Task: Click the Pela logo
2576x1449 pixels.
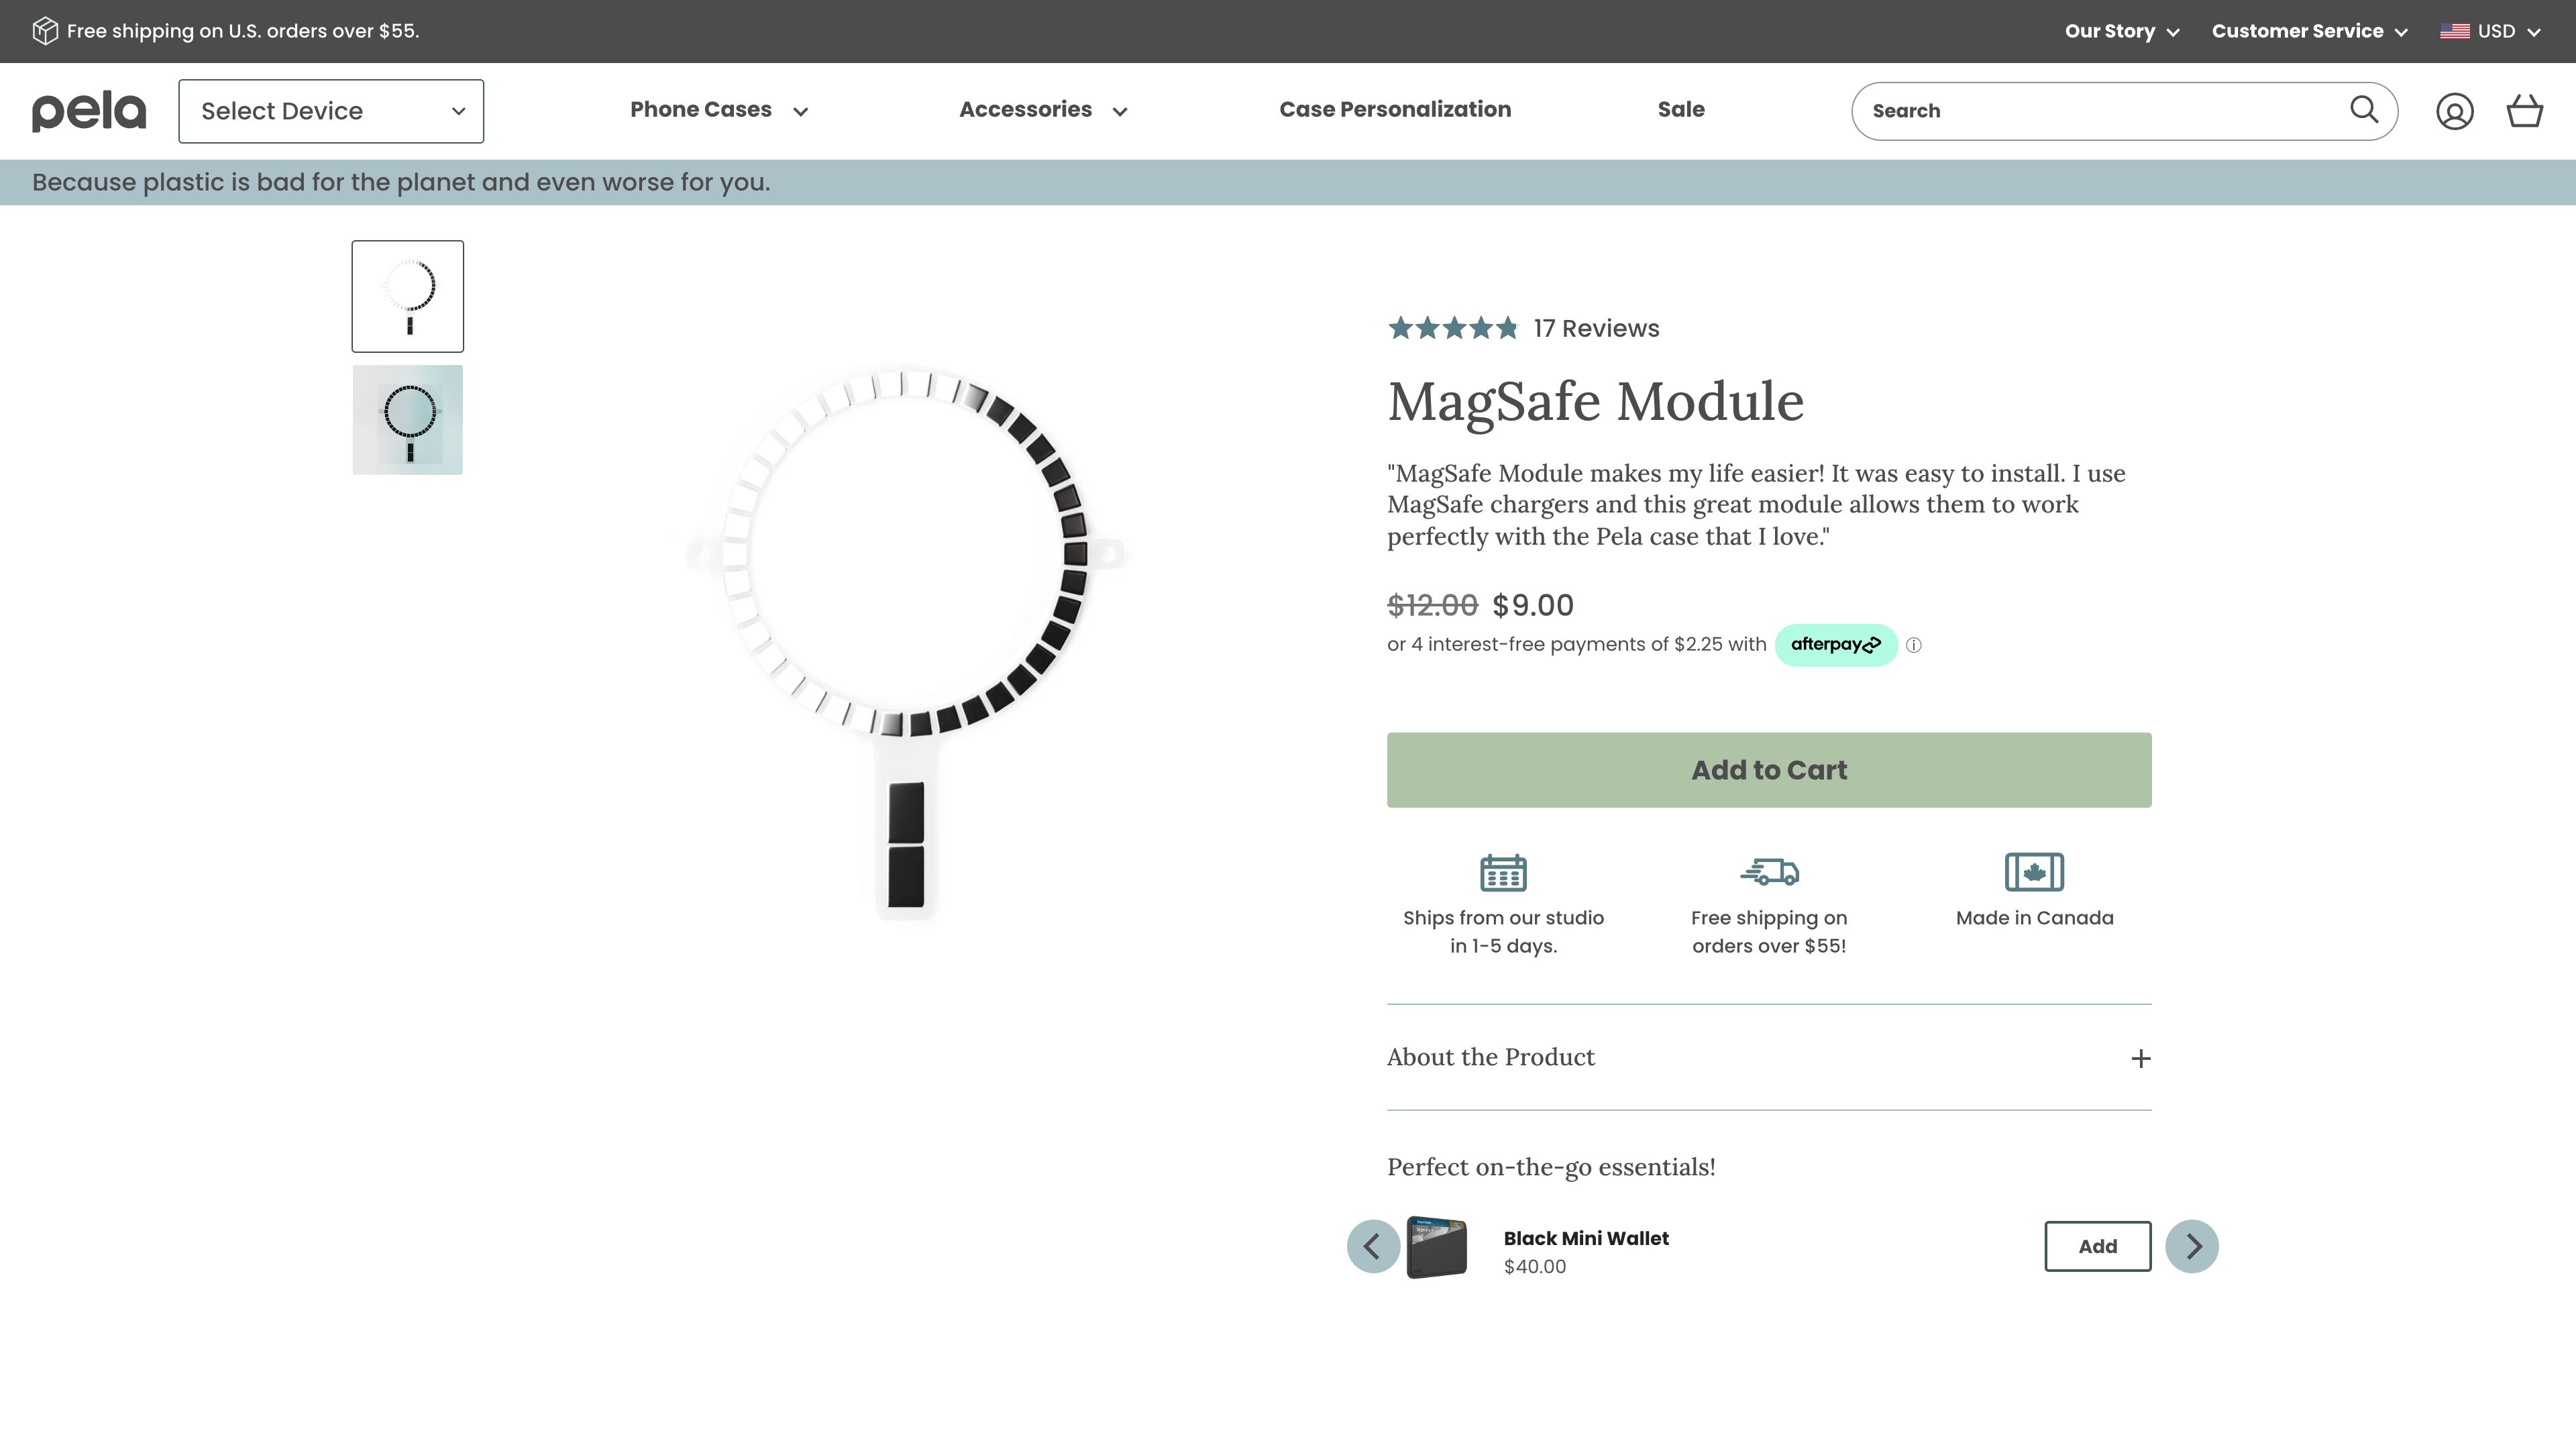Action: point(89,111)
